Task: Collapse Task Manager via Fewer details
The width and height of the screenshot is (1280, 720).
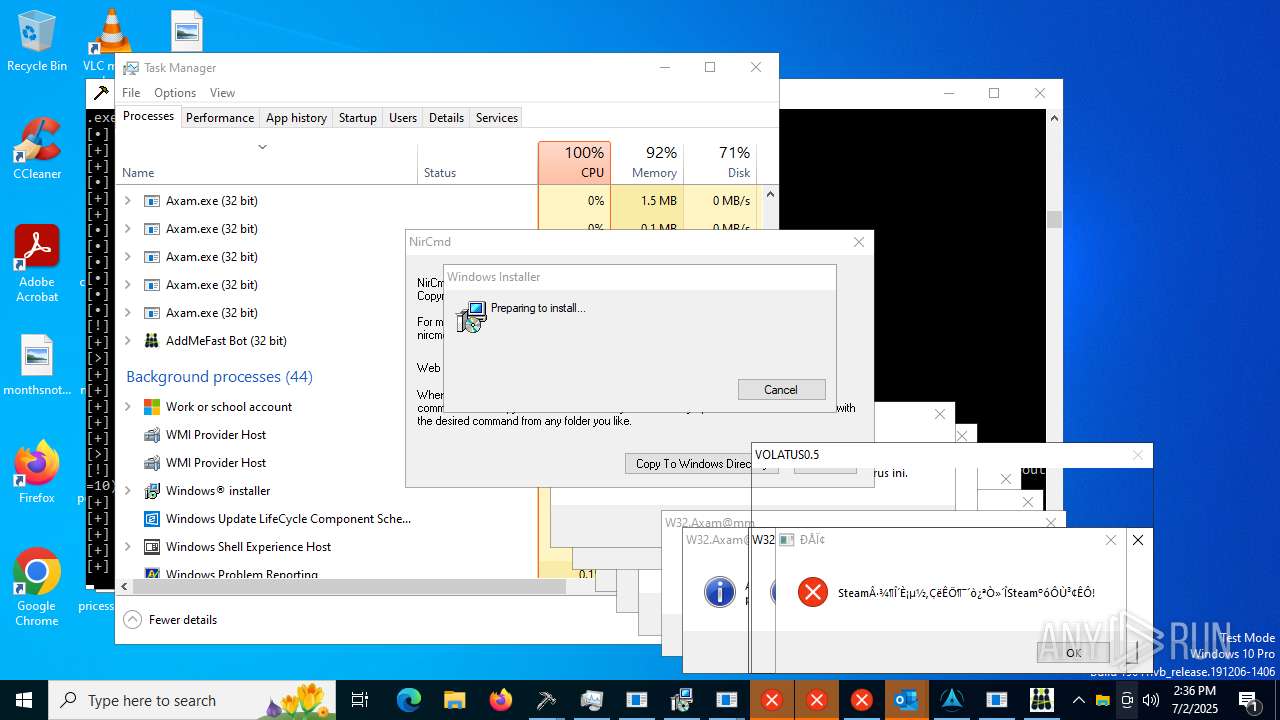Action: tap(170, 620)
